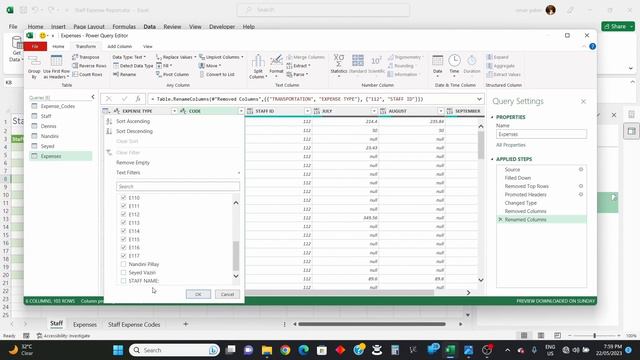Uncheck the E112 filter value
This screenshot has height=360, width=640.
tap(124, 214)
